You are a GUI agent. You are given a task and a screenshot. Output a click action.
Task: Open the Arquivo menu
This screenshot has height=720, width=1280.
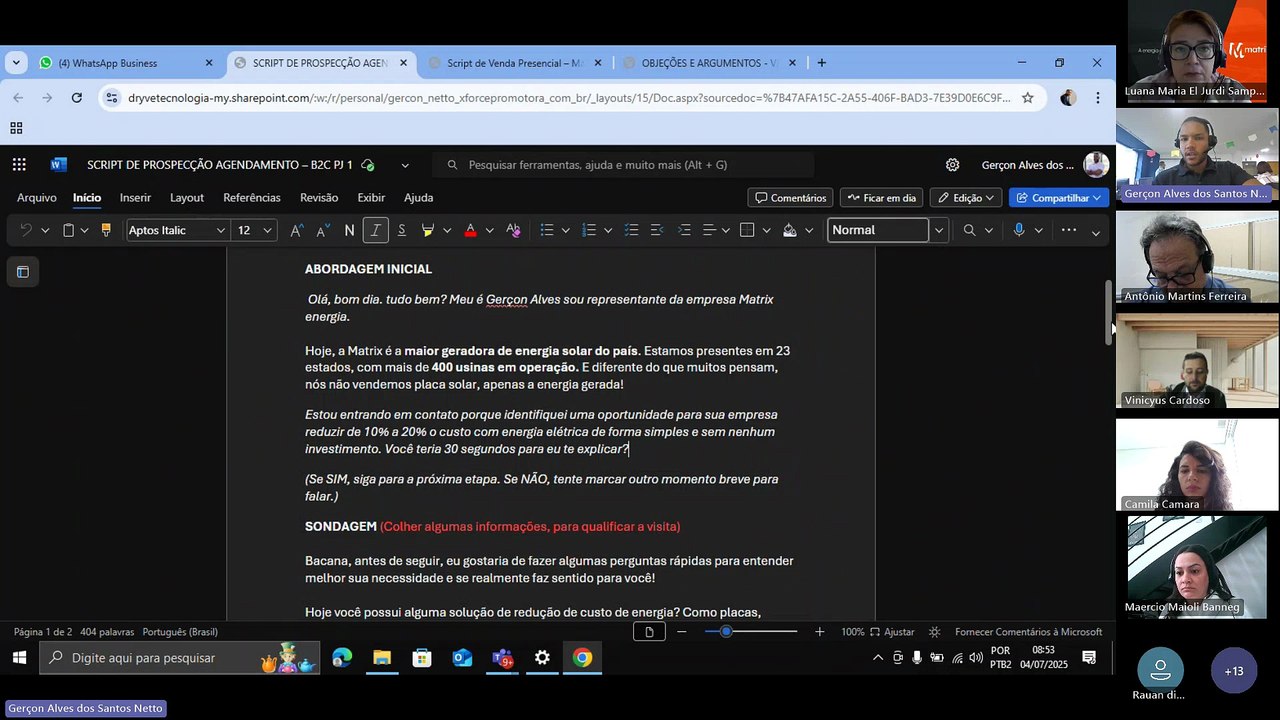[37, 198]
